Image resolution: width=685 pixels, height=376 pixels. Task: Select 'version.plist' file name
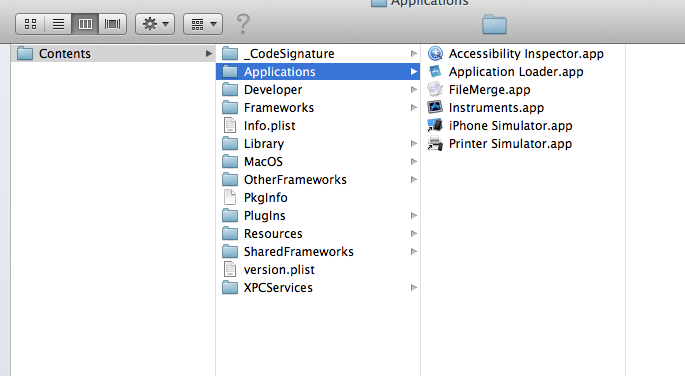[279, 269]
